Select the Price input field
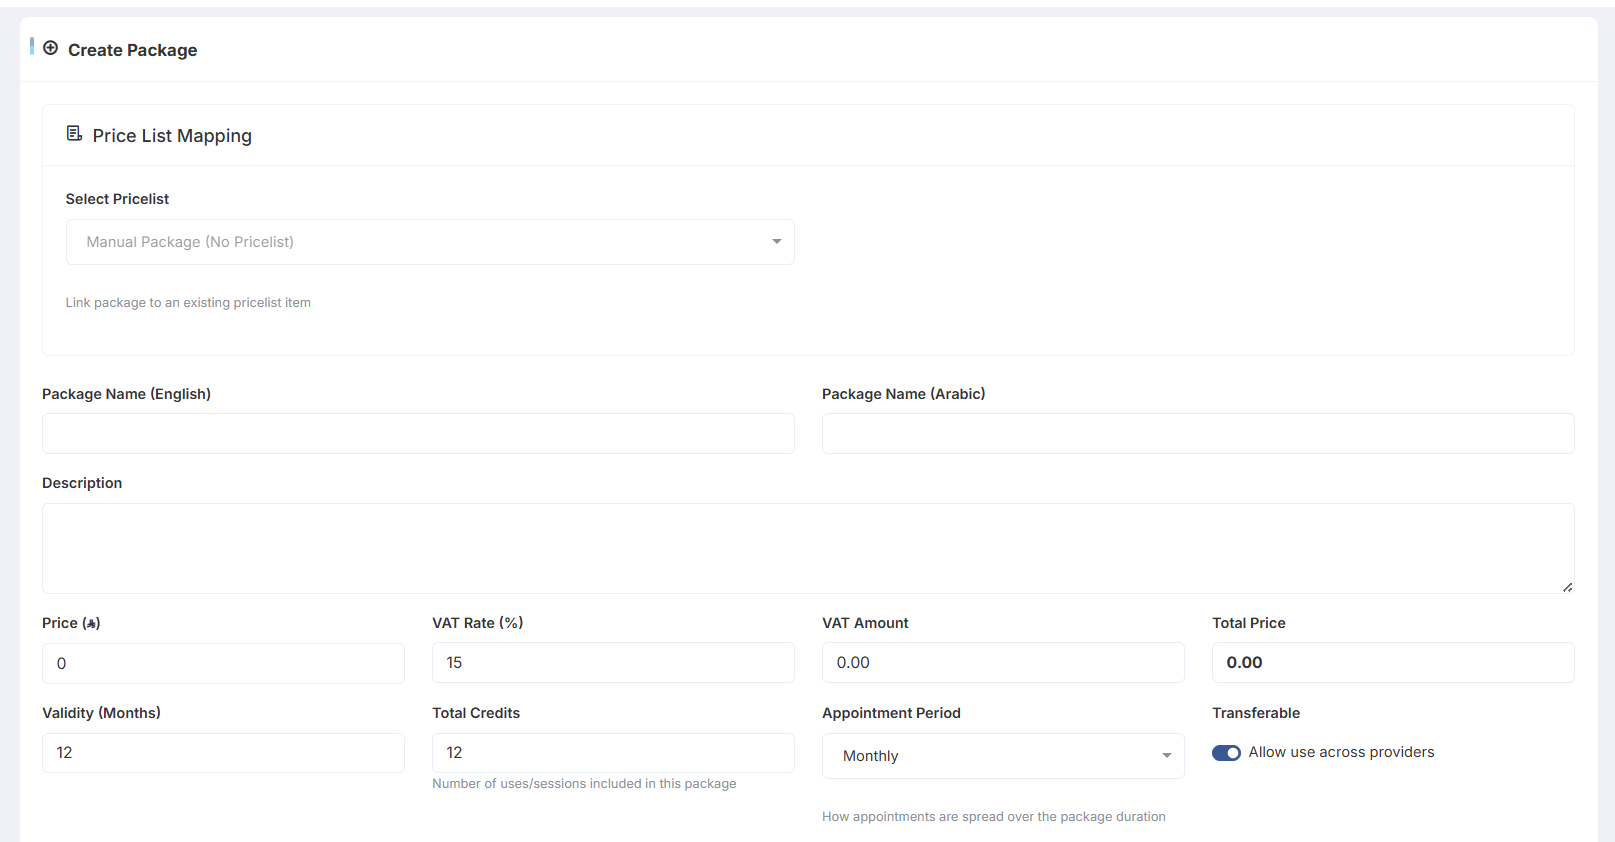Image resolution: width=1615 pixels, height=842 pixels. point(223,663)
